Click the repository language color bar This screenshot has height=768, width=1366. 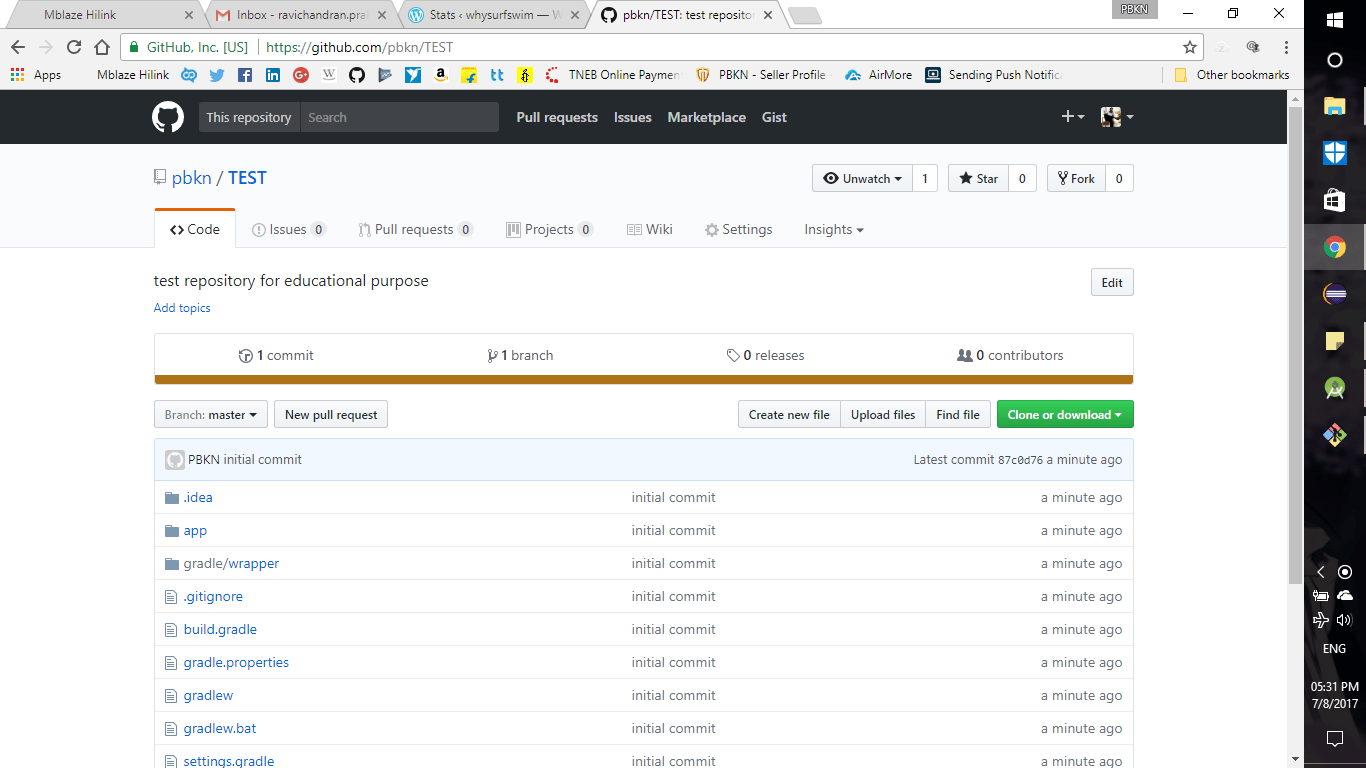[x=643, y=380]
